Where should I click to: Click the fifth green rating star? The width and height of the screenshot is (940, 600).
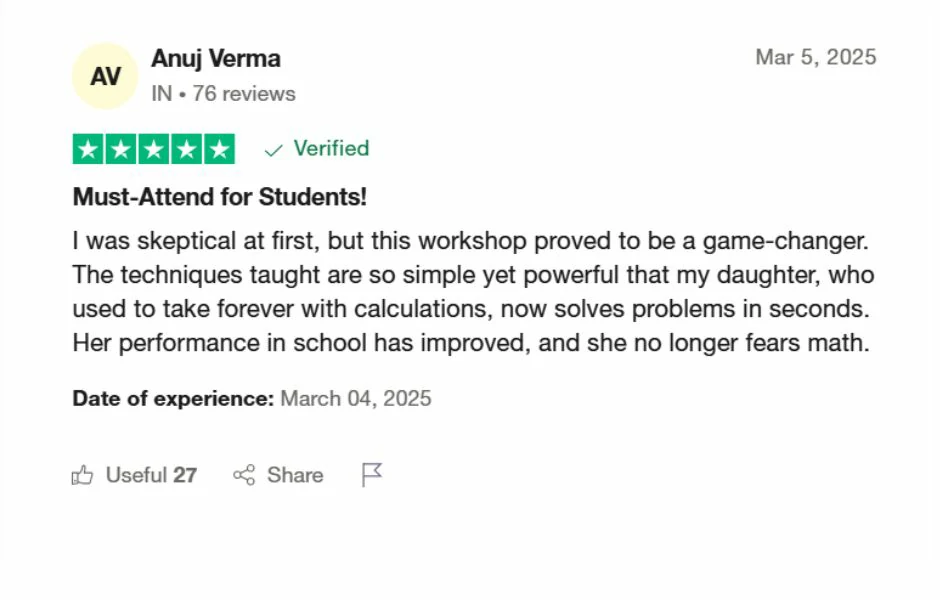(x=218, y=150)
